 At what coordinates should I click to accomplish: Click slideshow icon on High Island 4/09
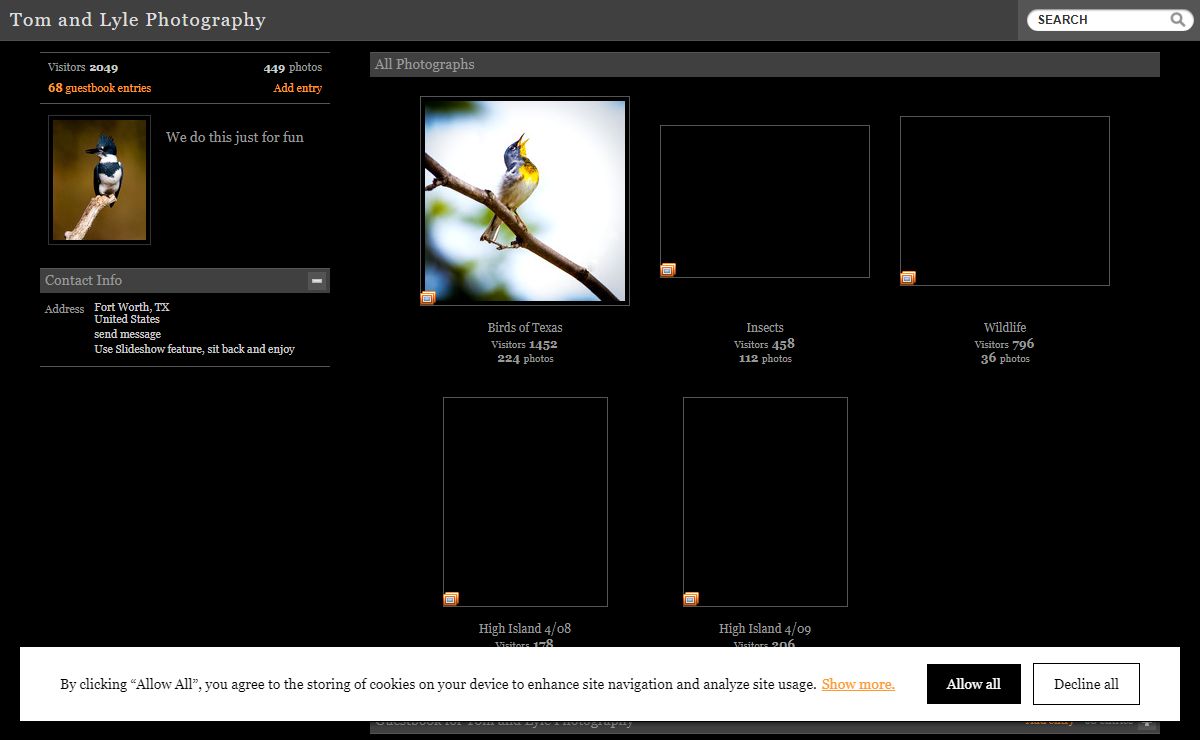click(691, 599)
